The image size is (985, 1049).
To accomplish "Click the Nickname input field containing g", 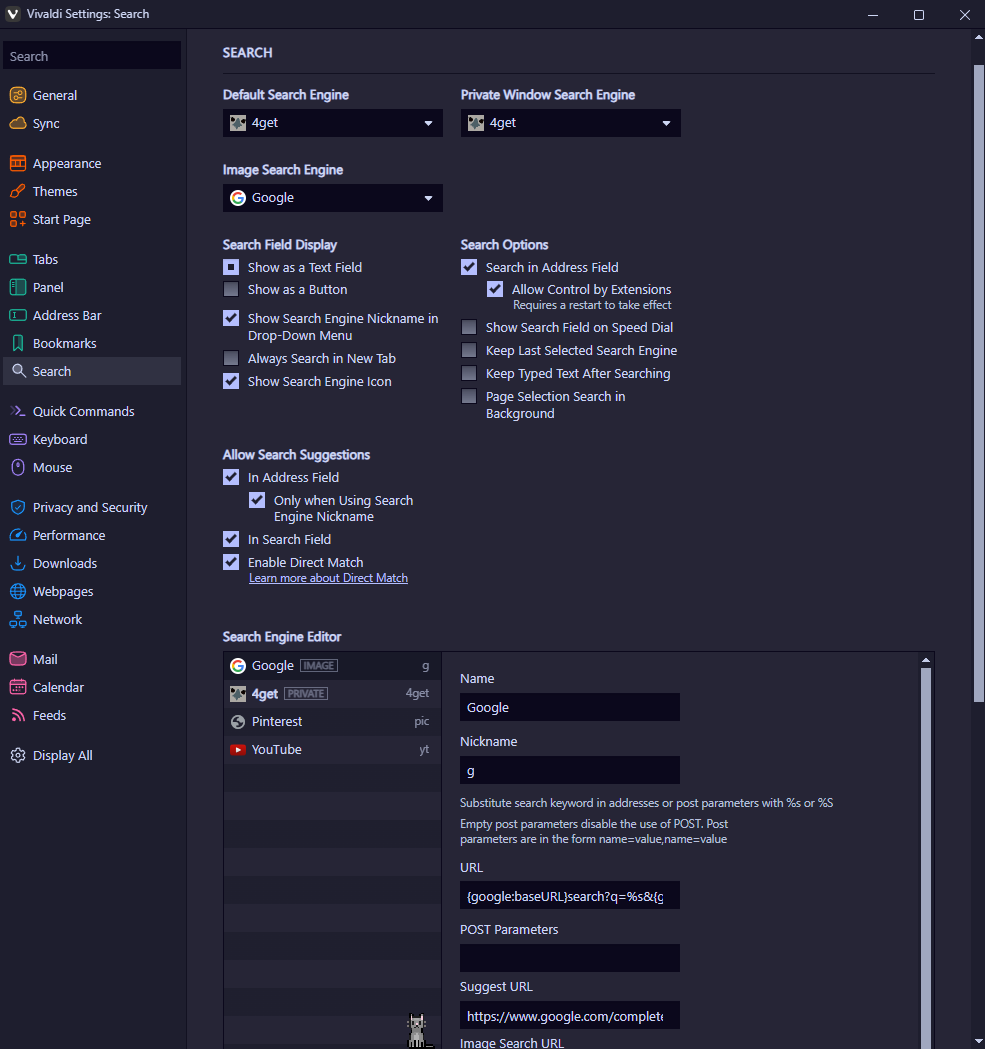I will pyautogui.click(x=569, y=770).
